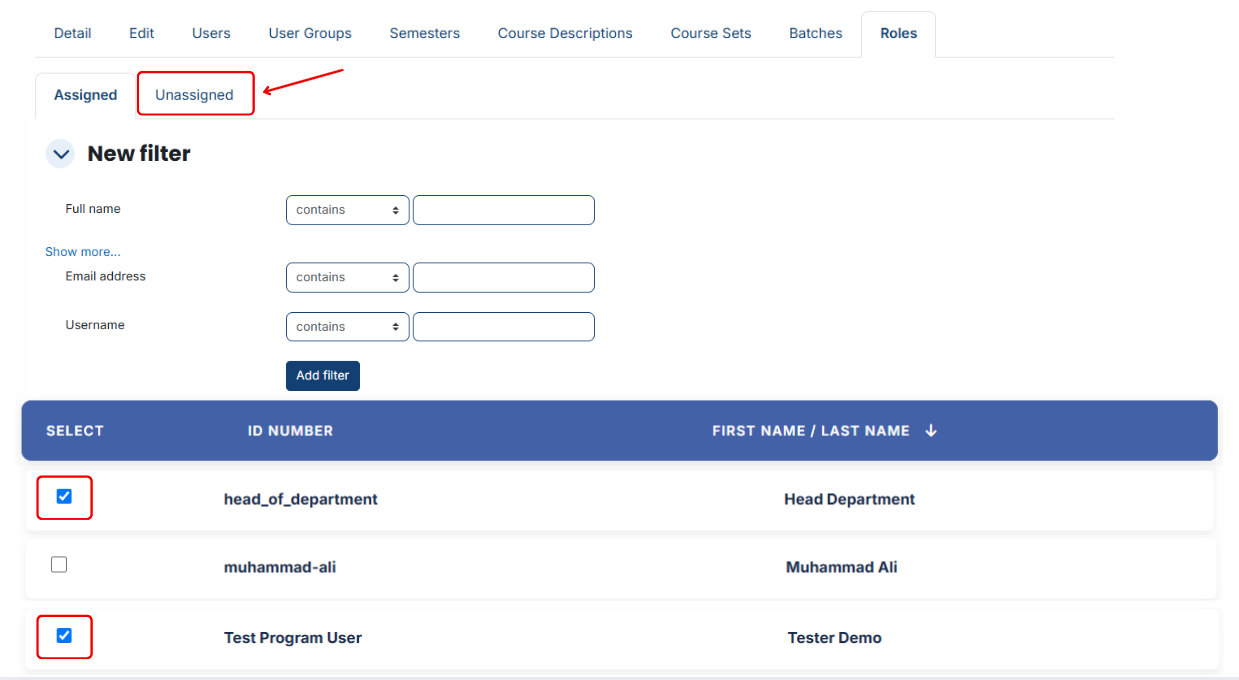Open the Batches tab
This screenshot has width=1239, height=680.
point(816,33)
